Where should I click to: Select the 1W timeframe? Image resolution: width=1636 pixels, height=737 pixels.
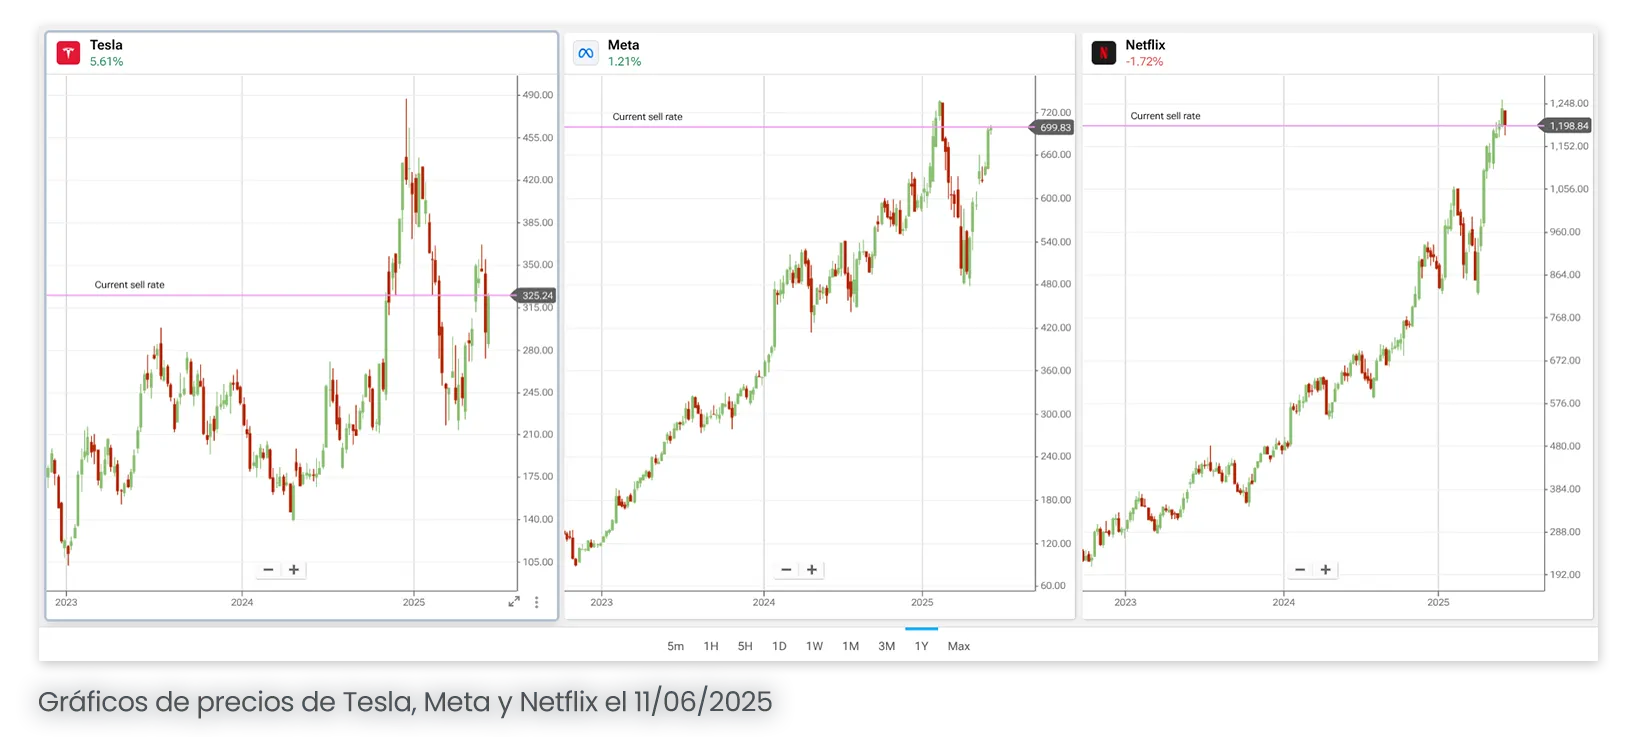[815, 646]
